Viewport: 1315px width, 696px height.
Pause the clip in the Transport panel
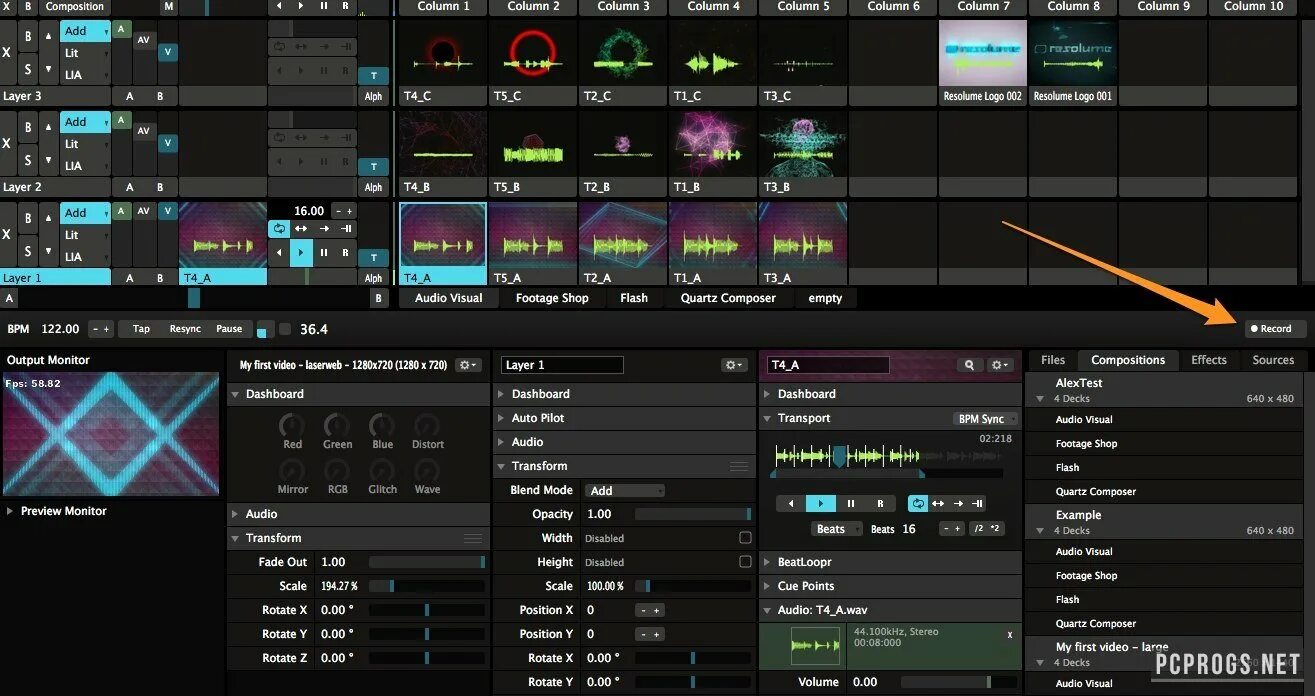tap(850, 503)
